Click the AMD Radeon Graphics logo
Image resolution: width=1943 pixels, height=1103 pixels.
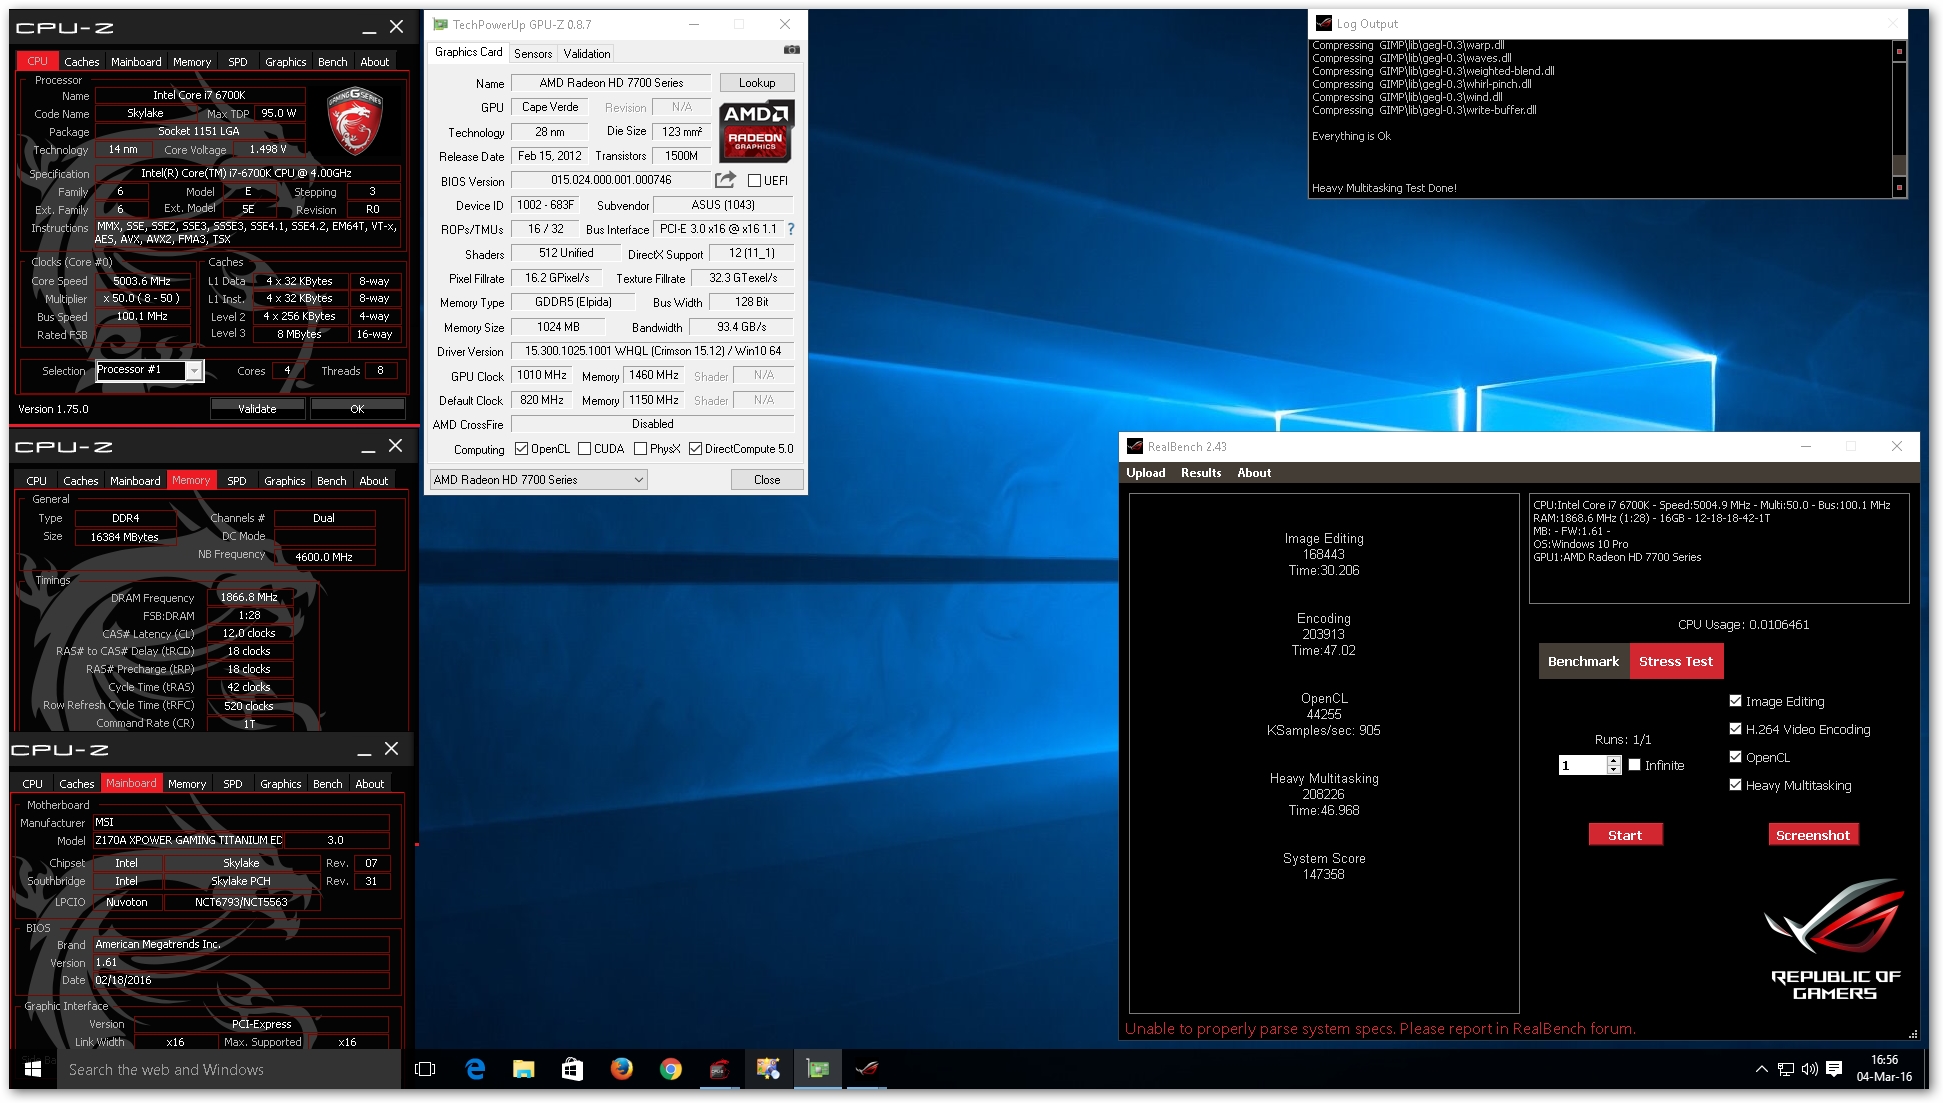point(756,130)
